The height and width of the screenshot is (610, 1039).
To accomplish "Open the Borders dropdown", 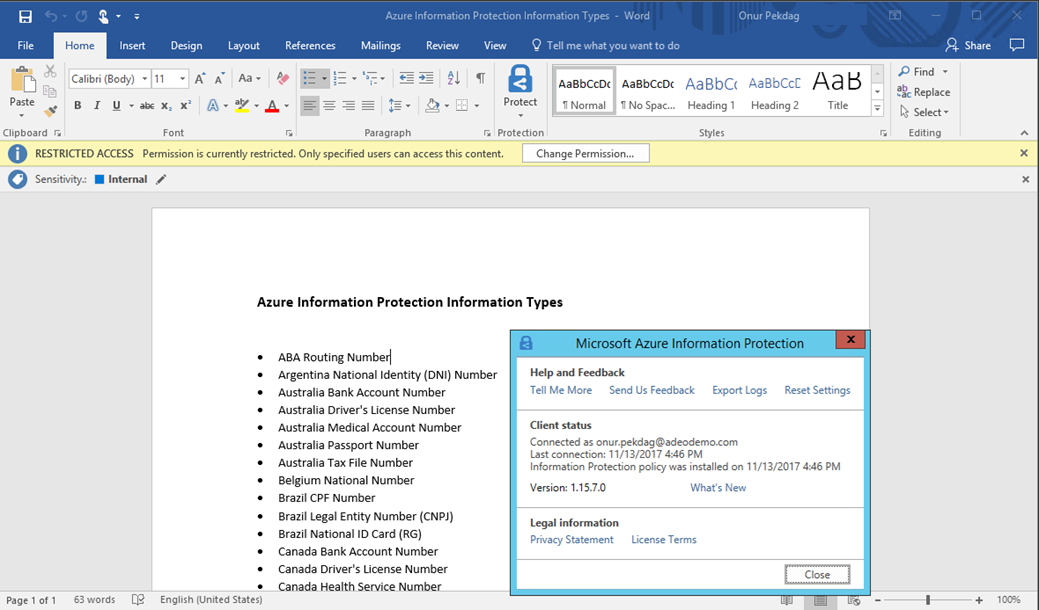I will (477, 106).
